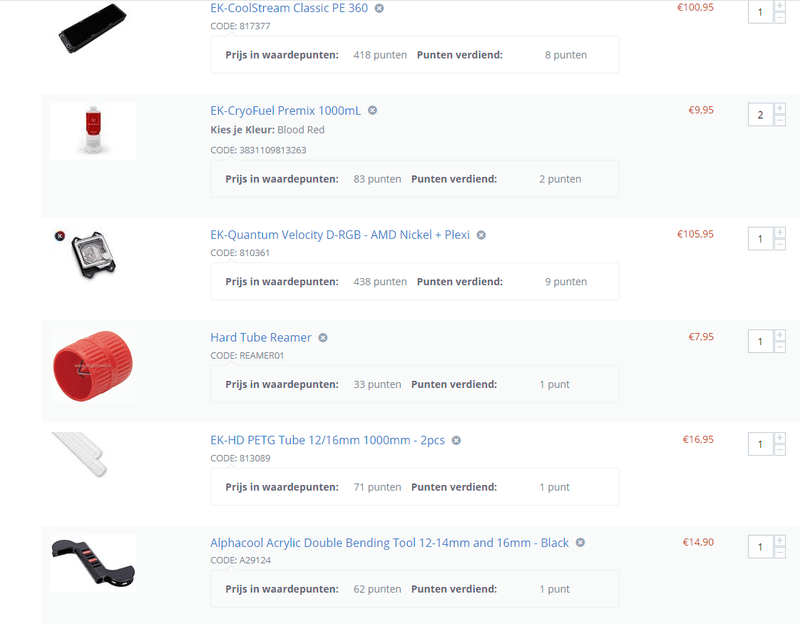Open the EK-CryoFuel red bottle thumbnail
Screen dimensions: 800x624
(93, 131)
